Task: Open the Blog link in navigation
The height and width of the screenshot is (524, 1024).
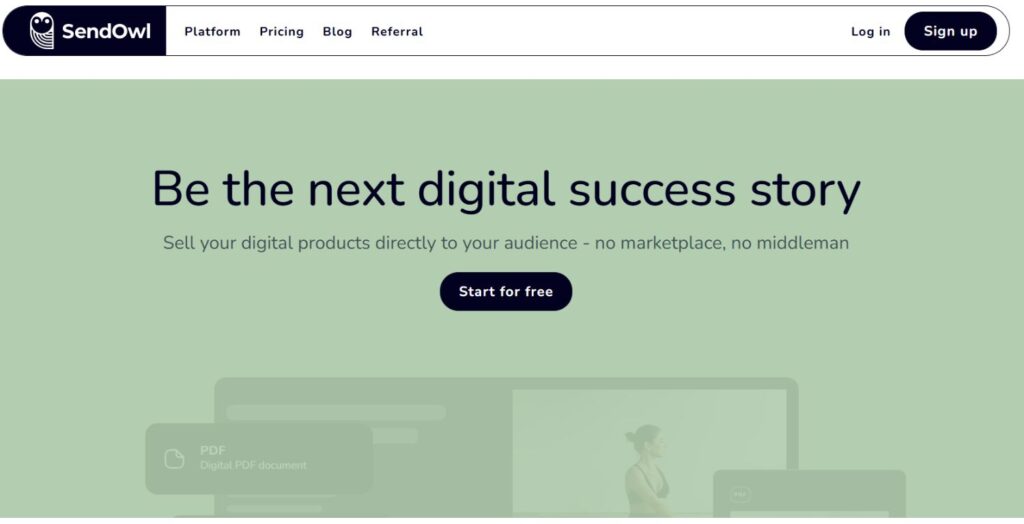Action: (337, 32)
